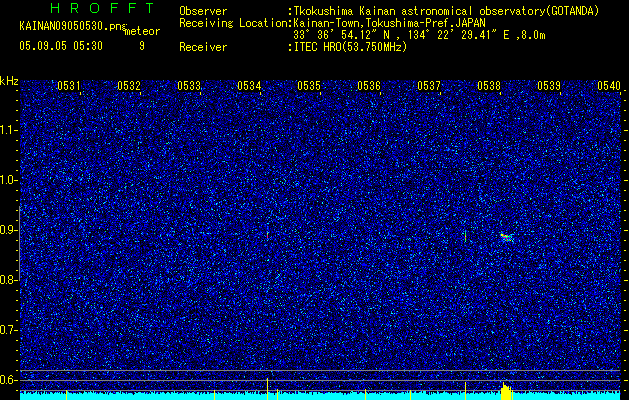The image size is (629, 400).
Task: Click the 0537 time axis label
Action: point(429,86)
